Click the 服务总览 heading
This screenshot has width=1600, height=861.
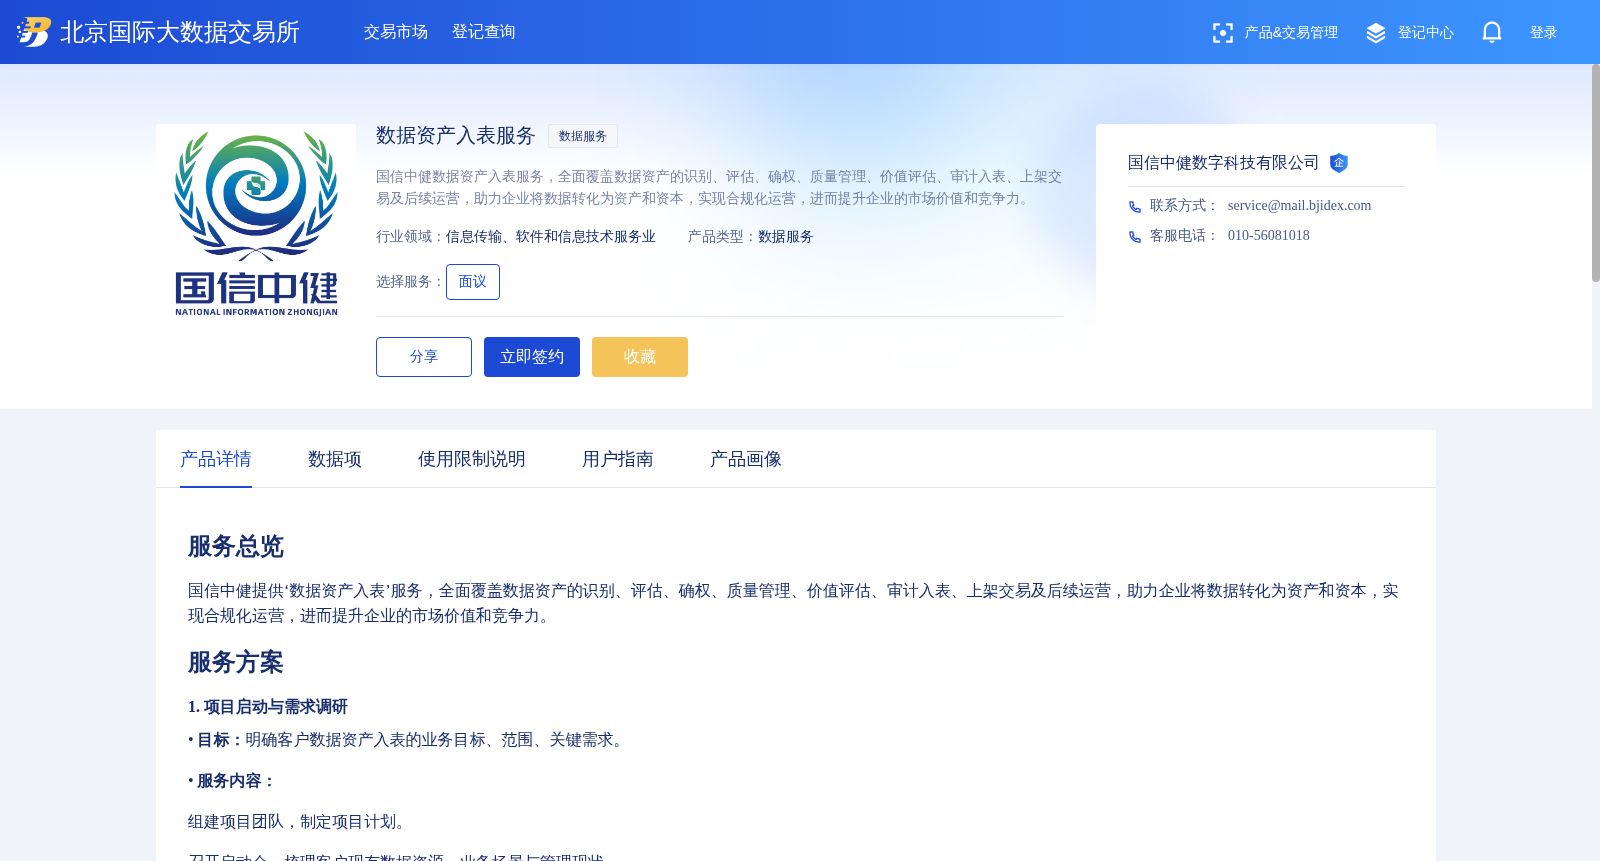point(236,547)
